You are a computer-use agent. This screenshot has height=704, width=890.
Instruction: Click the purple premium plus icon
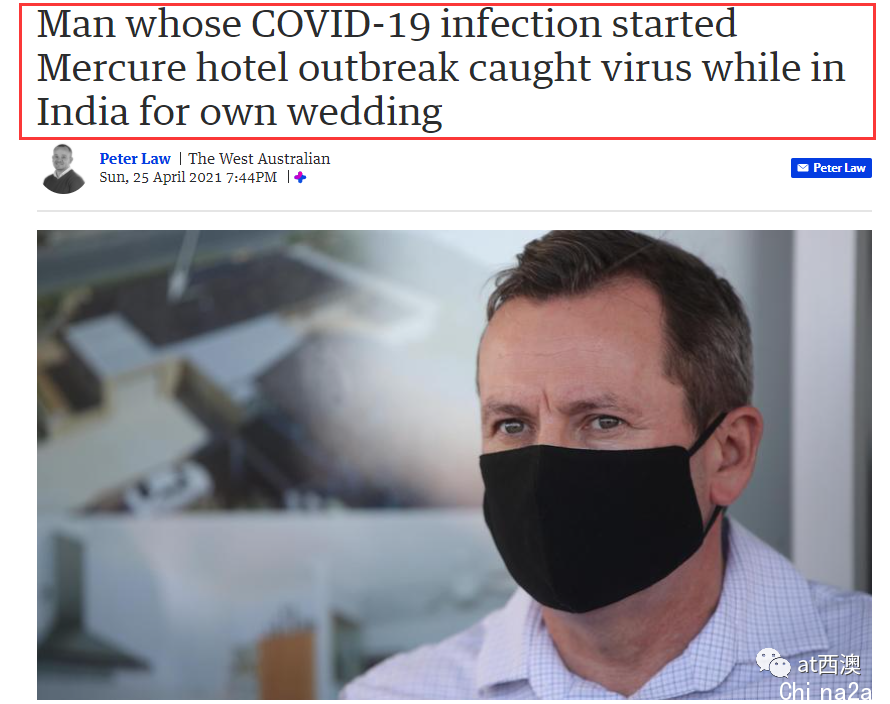pyautogui.click(x=300, y=178)
